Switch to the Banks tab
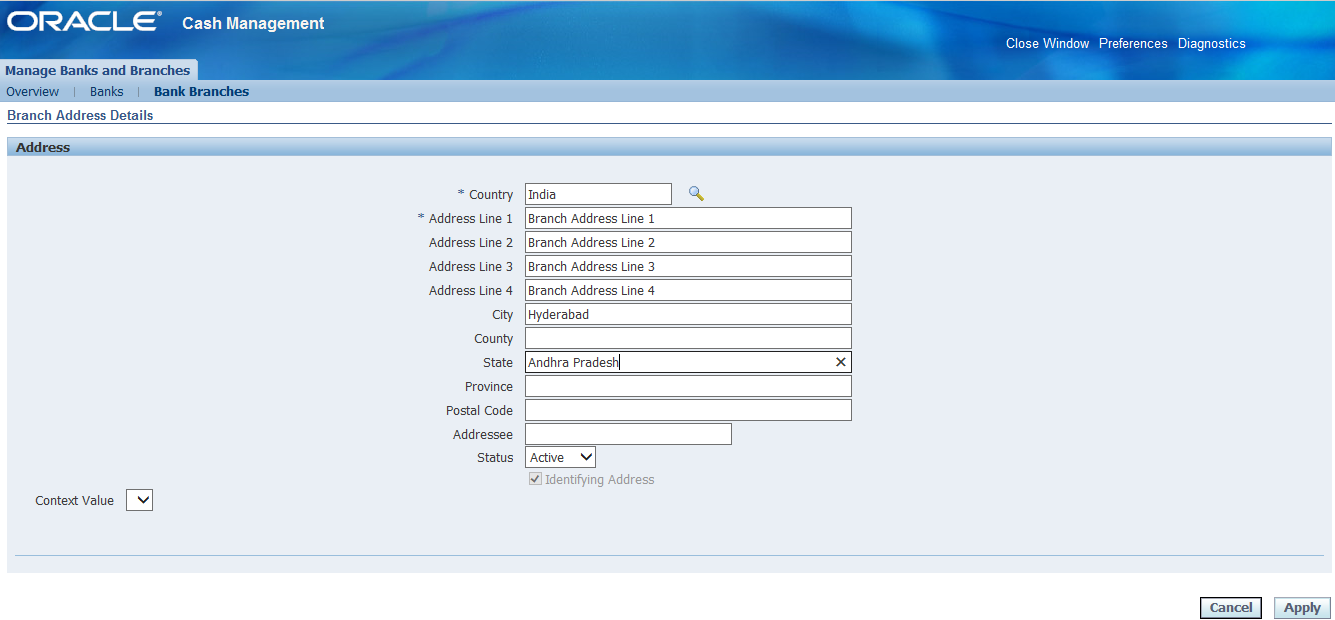The height and width of the screenshot is (620, 1335). [107, 92]
